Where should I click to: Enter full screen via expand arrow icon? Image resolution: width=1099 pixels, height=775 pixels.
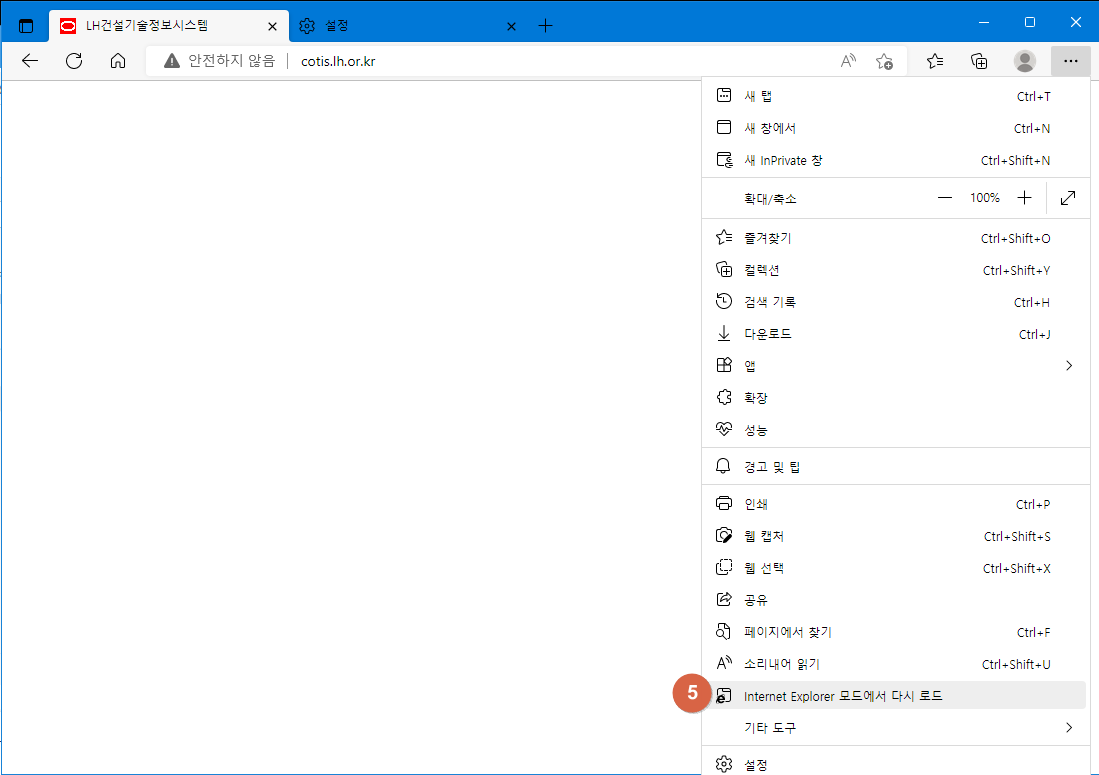[x=1068, y=198]
